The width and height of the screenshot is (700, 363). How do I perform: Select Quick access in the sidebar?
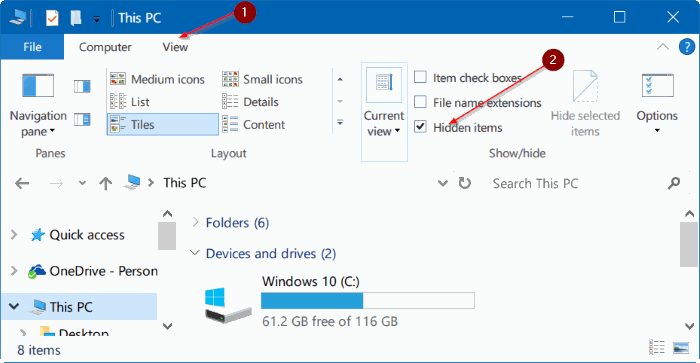87,235
